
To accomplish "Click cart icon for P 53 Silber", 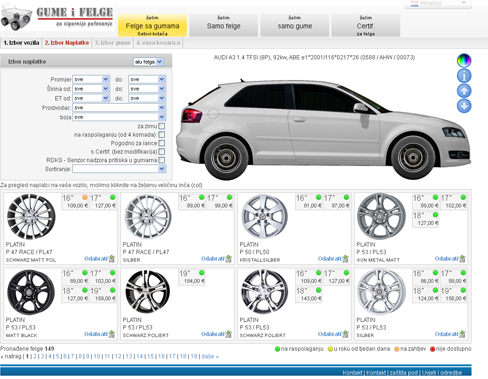I will click(462, 334).
